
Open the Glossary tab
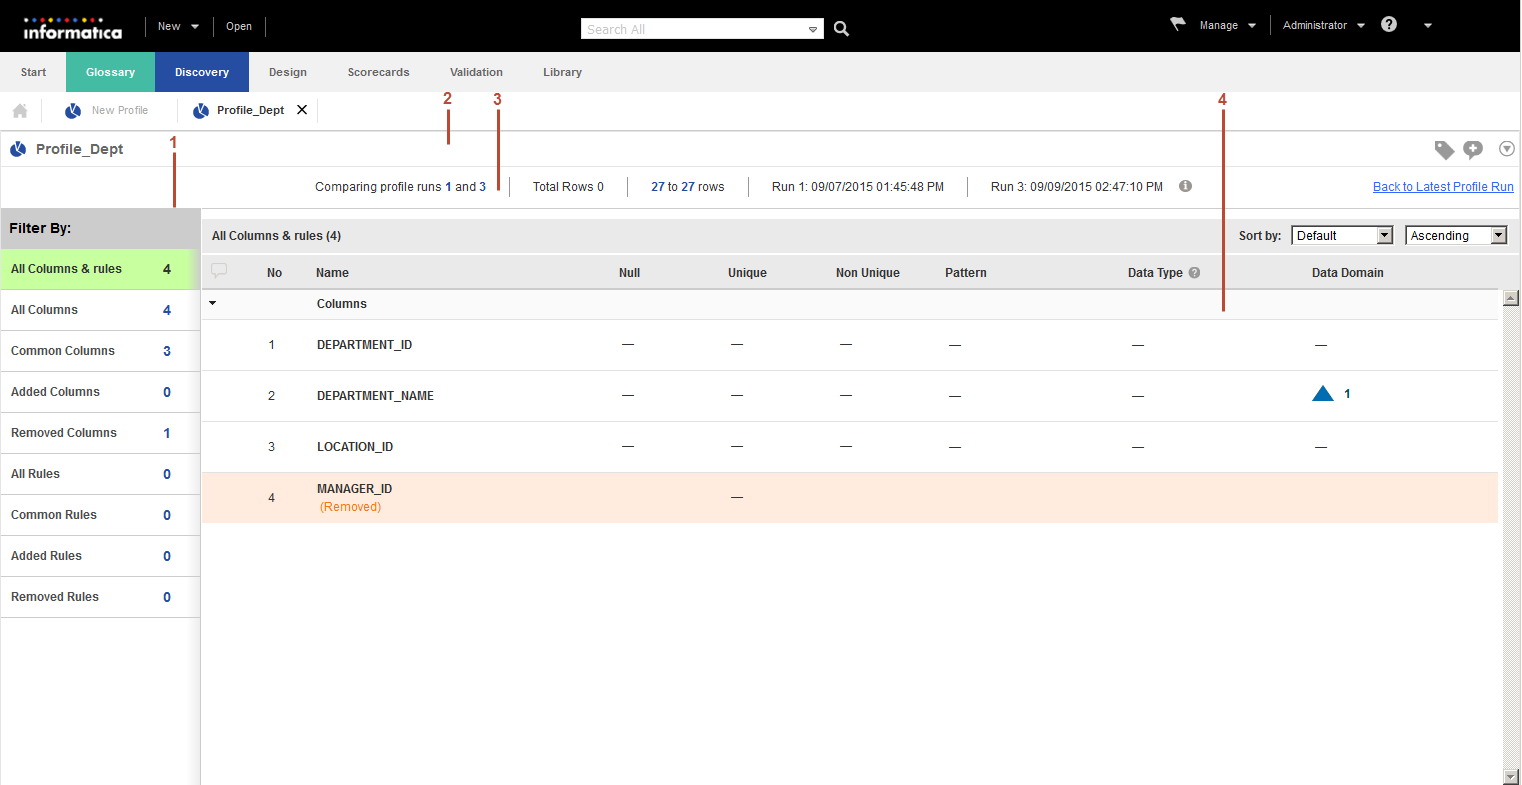pos(110,72)
